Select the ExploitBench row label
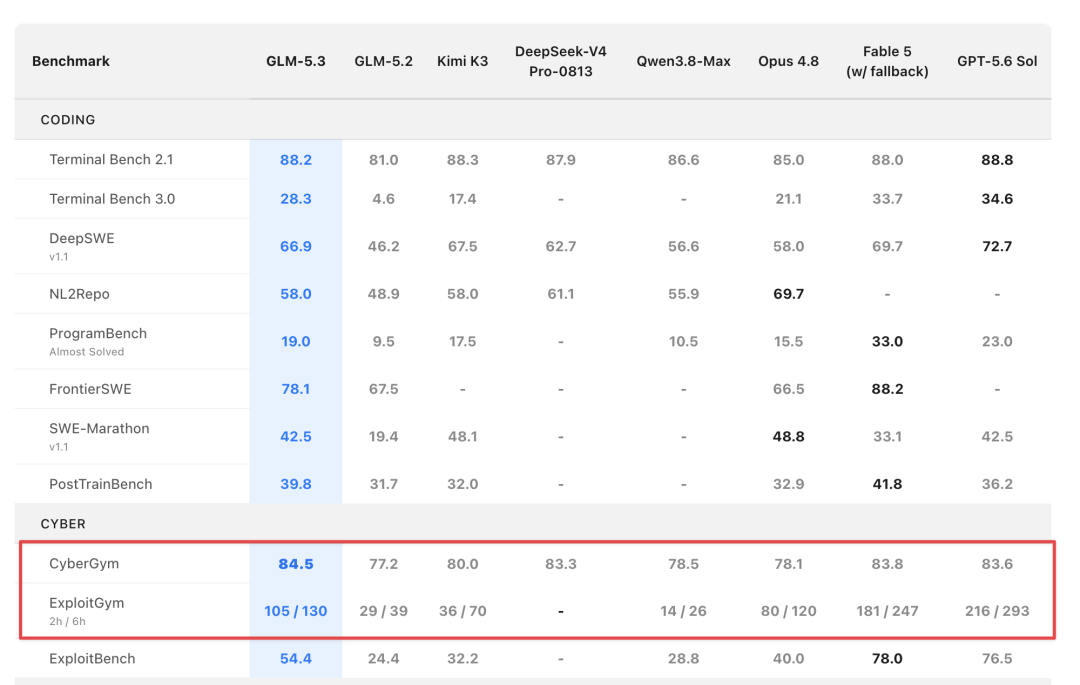 click(92, 659)
